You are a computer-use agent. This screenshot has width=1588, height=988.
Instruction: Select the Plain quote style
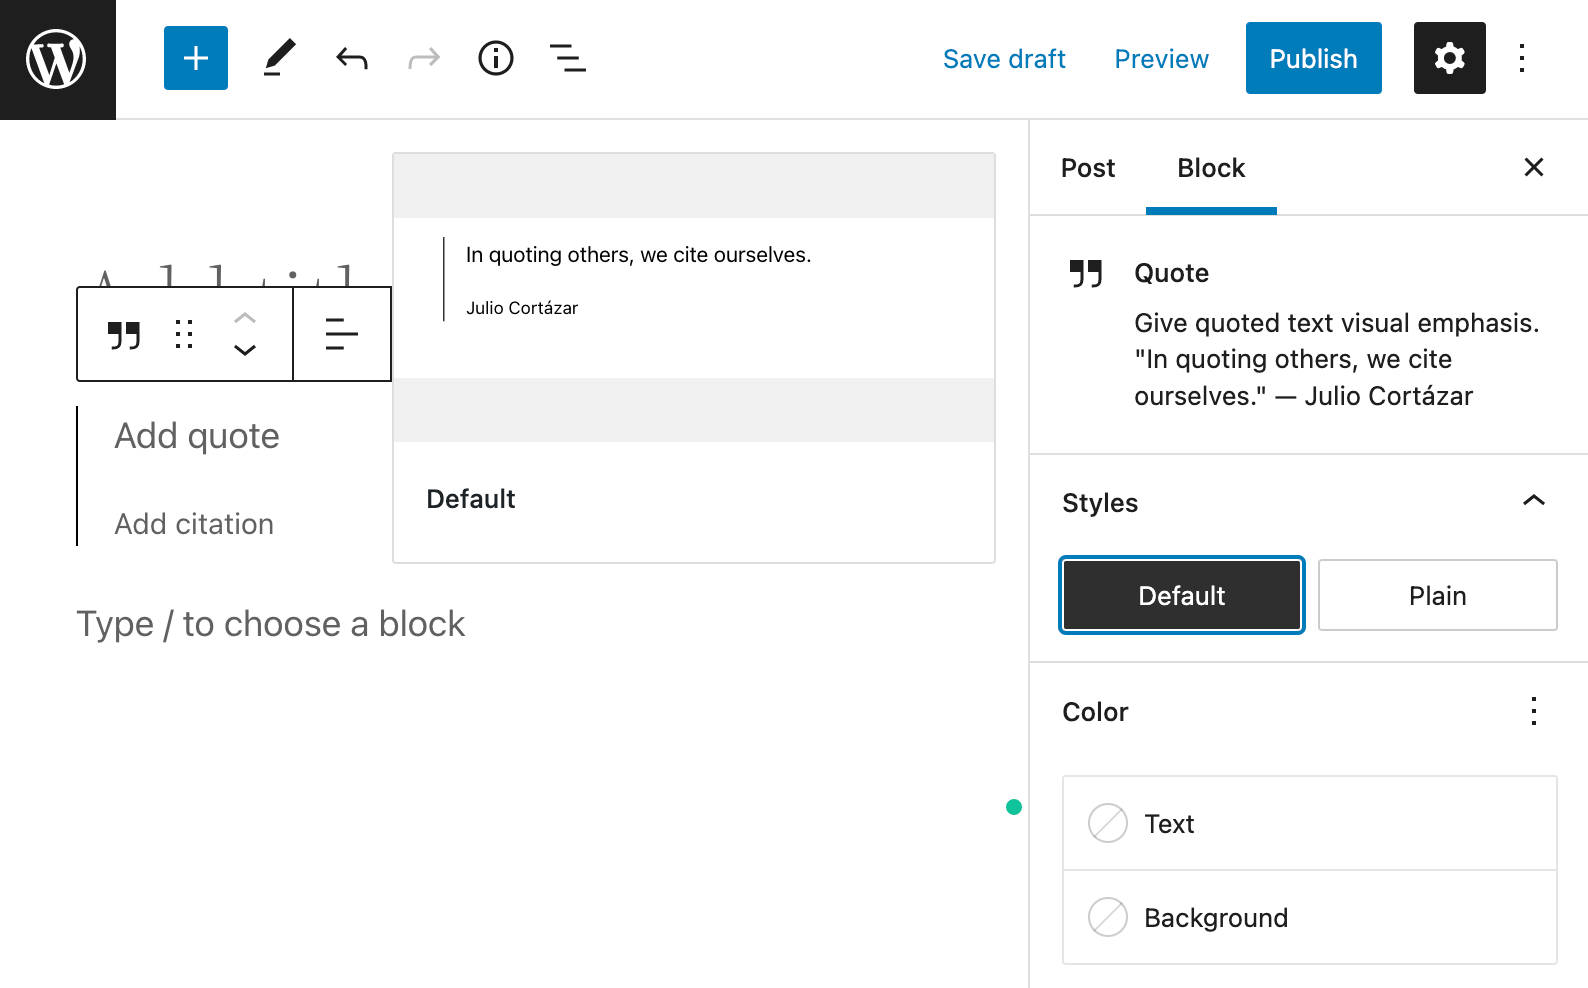tap(1438, 595)
